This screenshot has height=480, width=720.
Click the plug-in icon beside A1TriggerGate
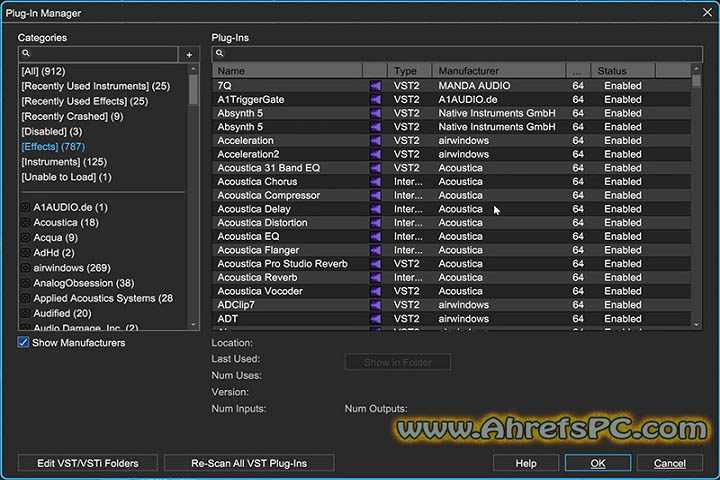pyautogui.click(x=376, y=100)
